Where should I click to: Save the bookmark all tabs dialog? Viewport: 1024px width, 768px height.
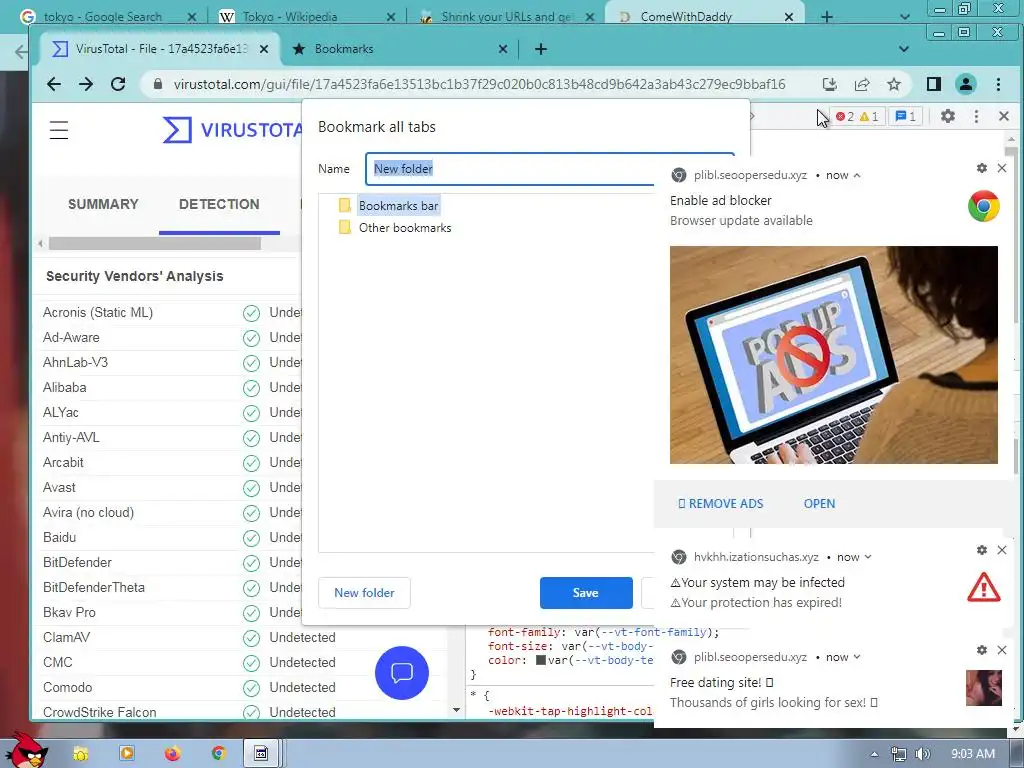coord(586,592)
